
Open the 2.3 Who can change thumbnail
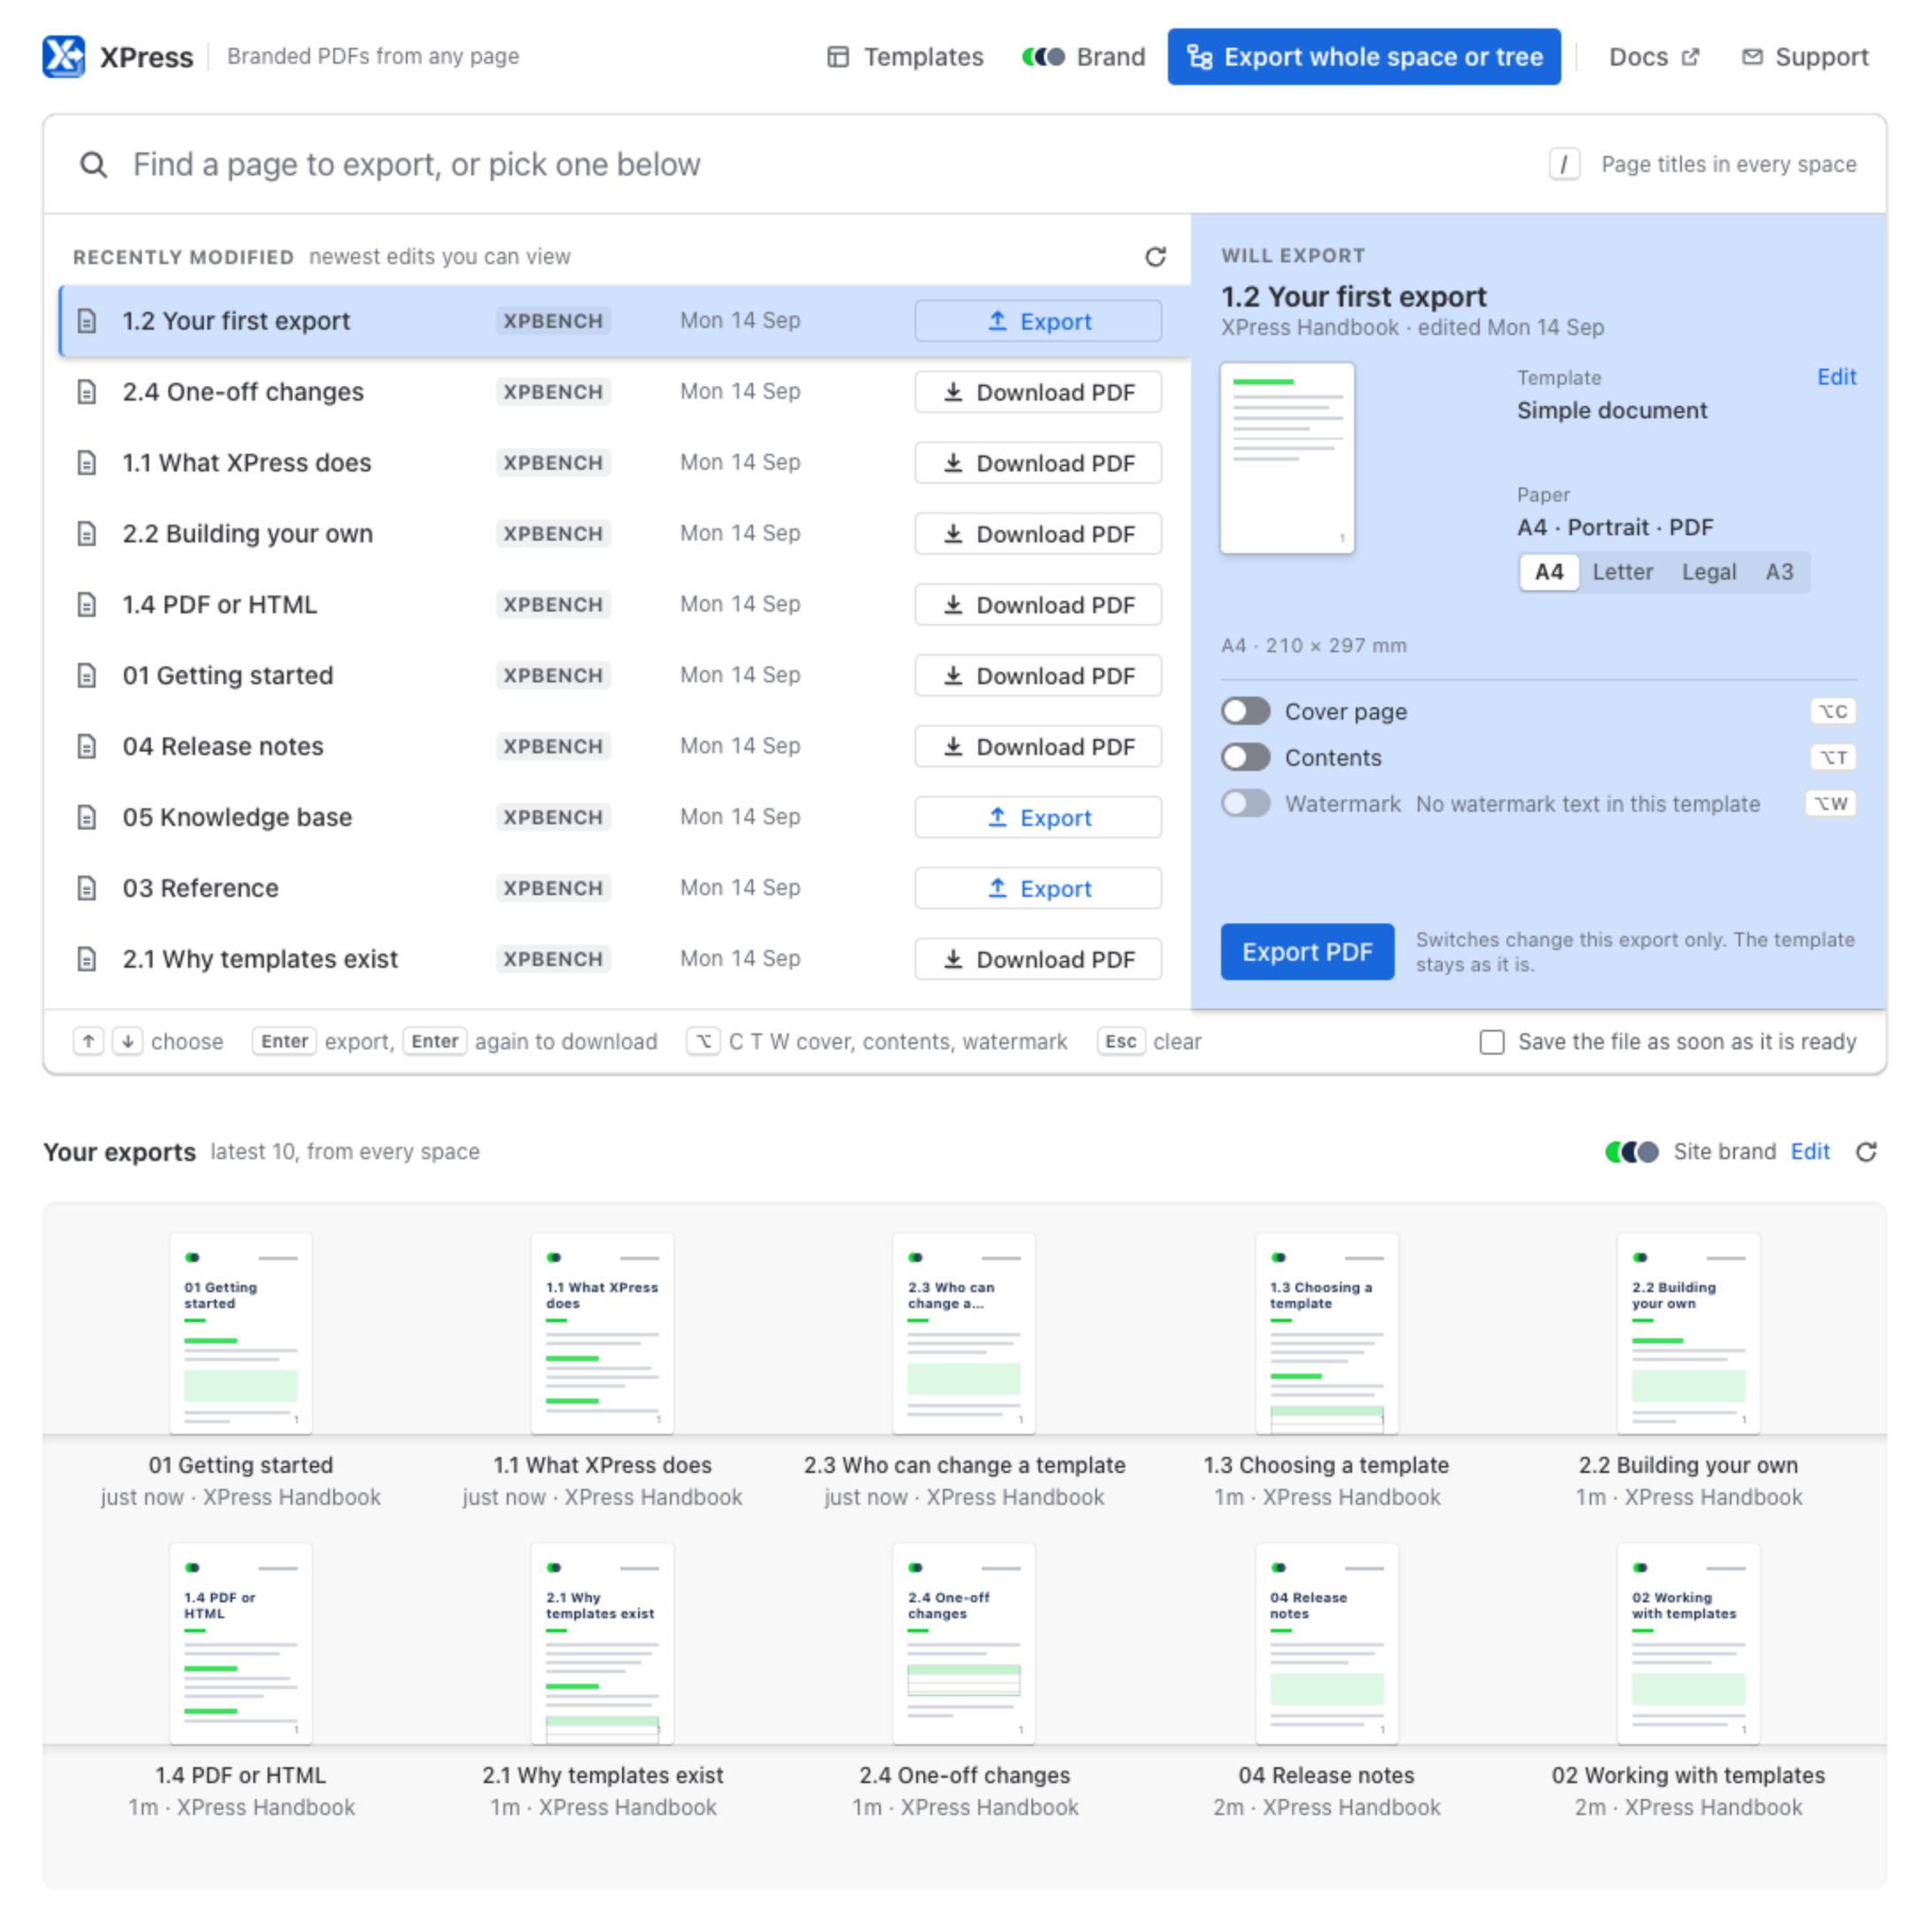(963, 1332)
